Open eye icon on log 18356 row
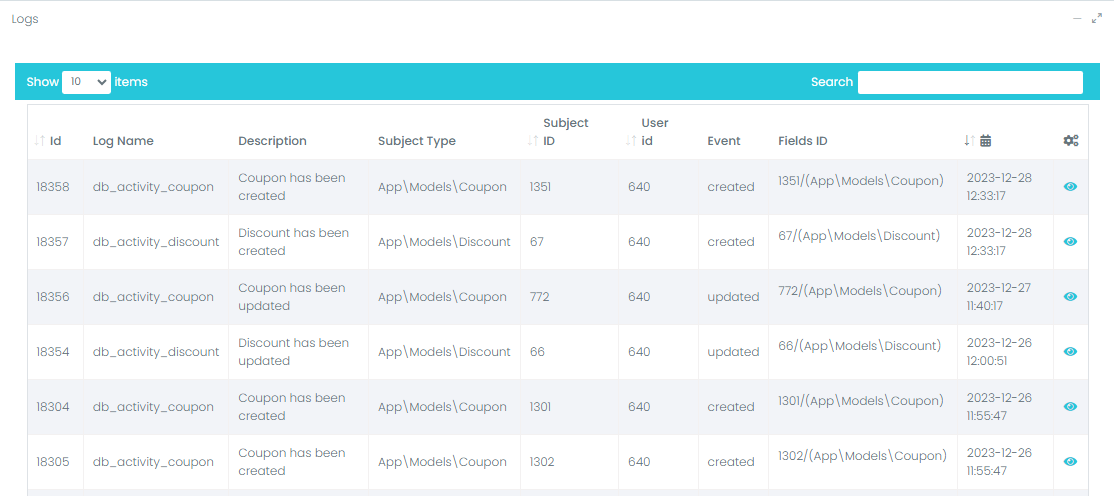The height and width of the screenshot is (496, 1114). coord(1070,297)
